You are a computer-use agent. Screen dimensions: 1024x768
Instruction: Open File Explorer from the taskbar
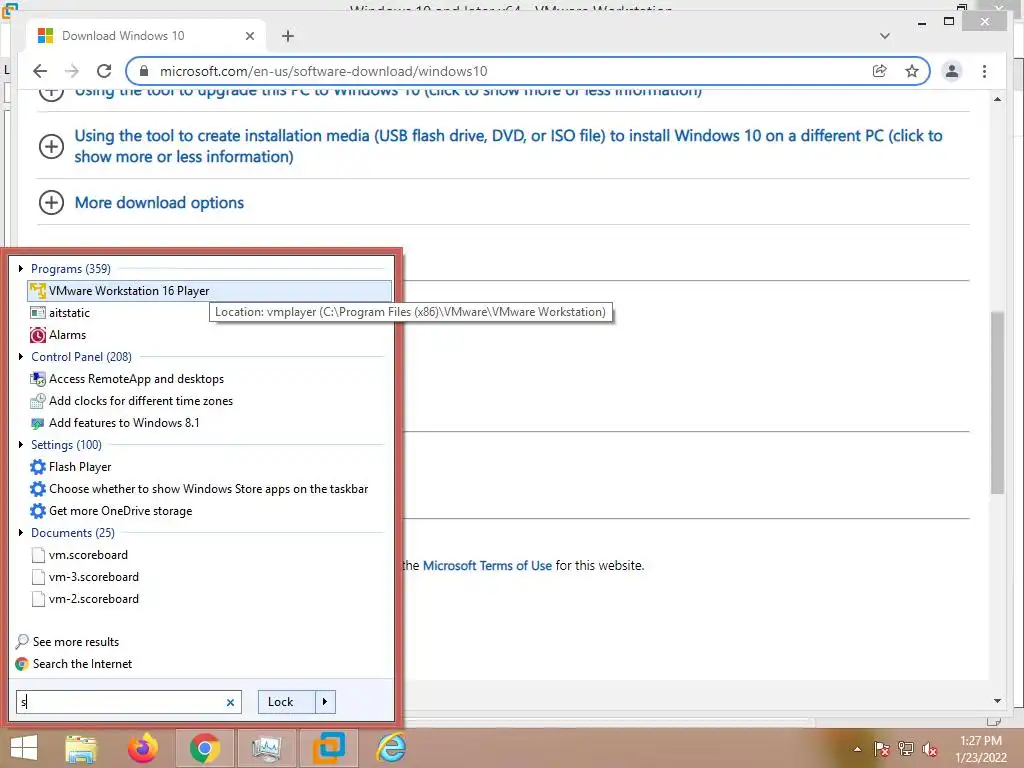pyautogui.click(x=81, y=748)
